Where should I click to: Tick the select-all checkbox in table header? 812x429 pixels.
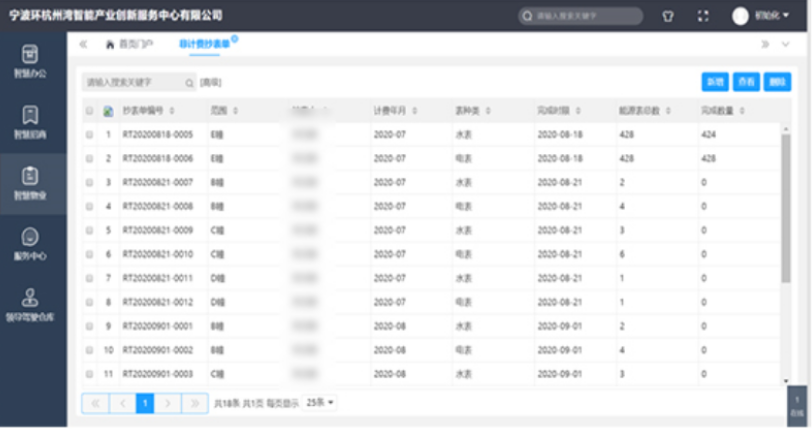(x=90, y=111)
